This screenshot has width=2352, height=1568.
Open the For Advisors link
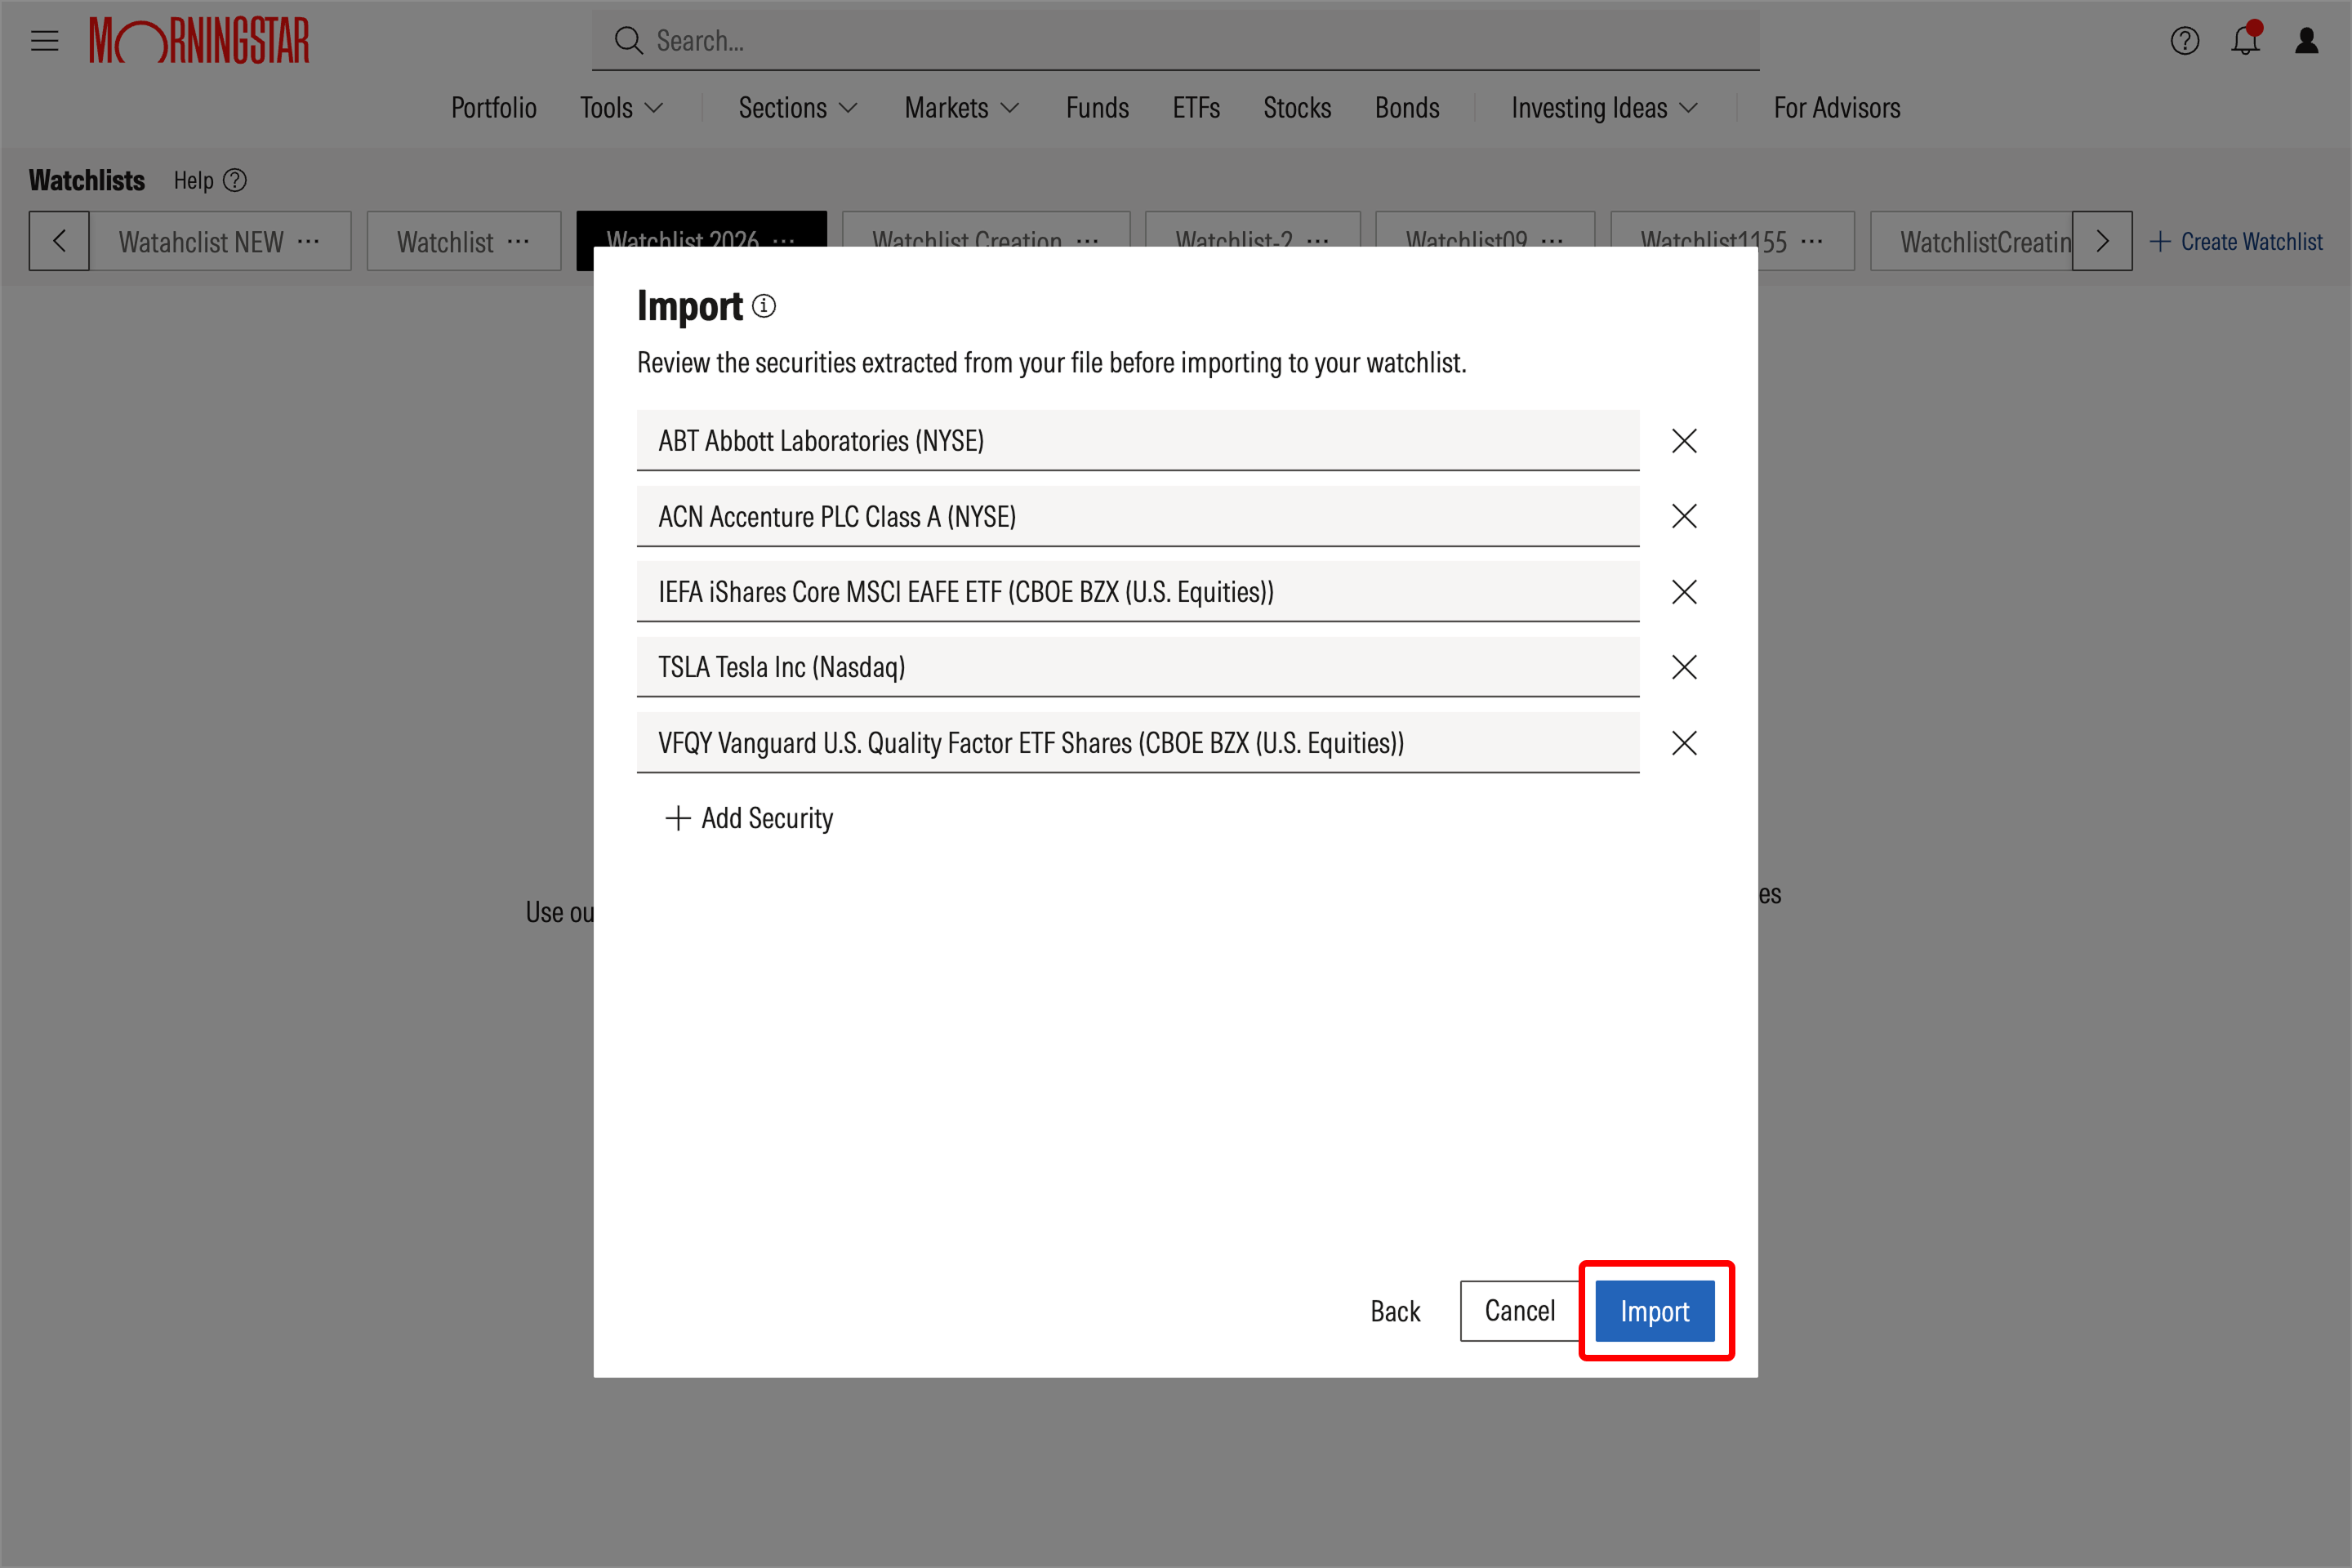tap(1837, 108)
